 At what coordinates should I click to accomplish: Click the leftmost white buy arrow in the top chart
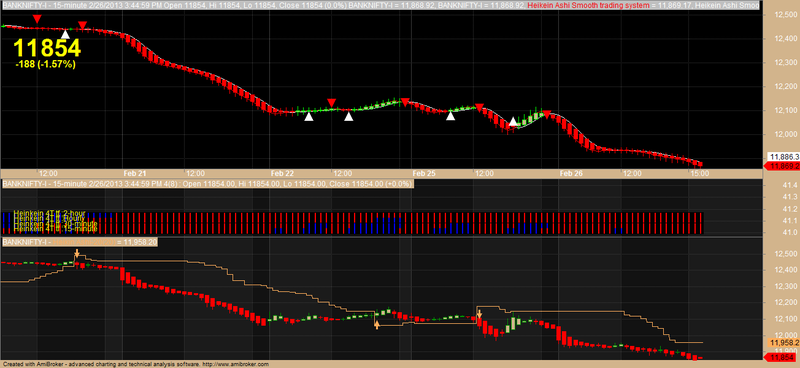point(65,34)
